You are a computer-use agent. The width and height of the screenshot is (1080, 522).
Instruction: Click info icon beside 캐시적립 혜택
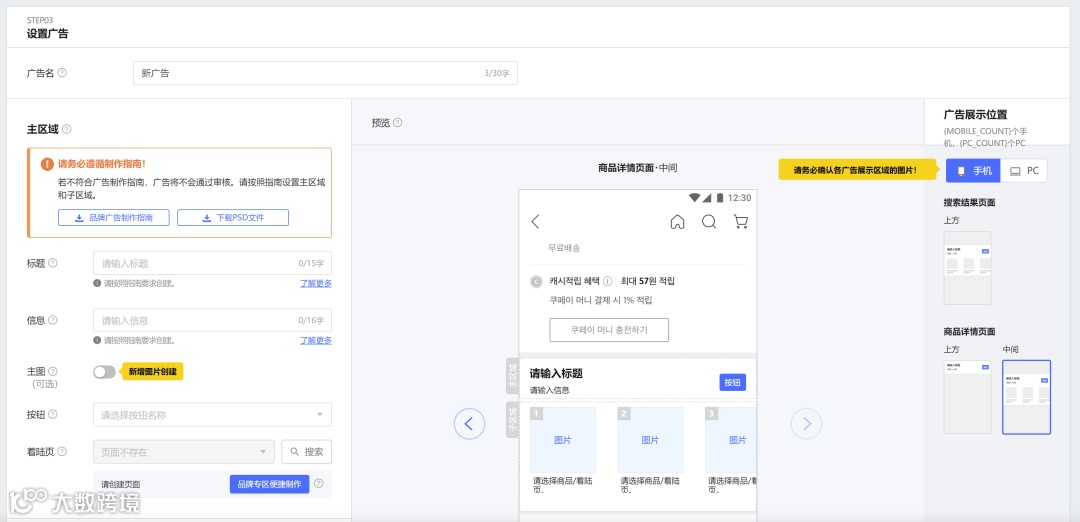pos(608,281)
